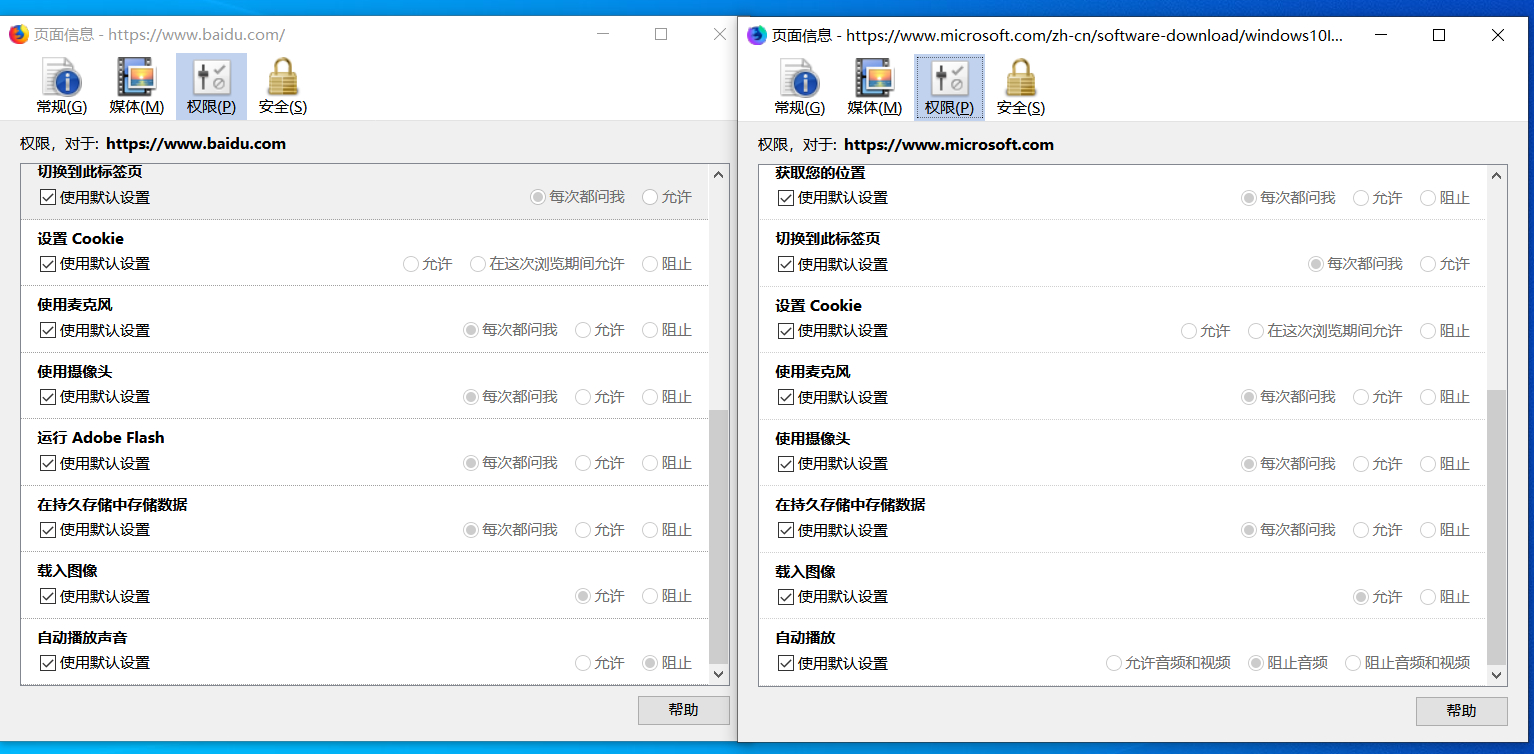Click the baidu permissions list scrollbar thumb
Image resolution: width=1534 pixels, height=754 pixels.
719,537
